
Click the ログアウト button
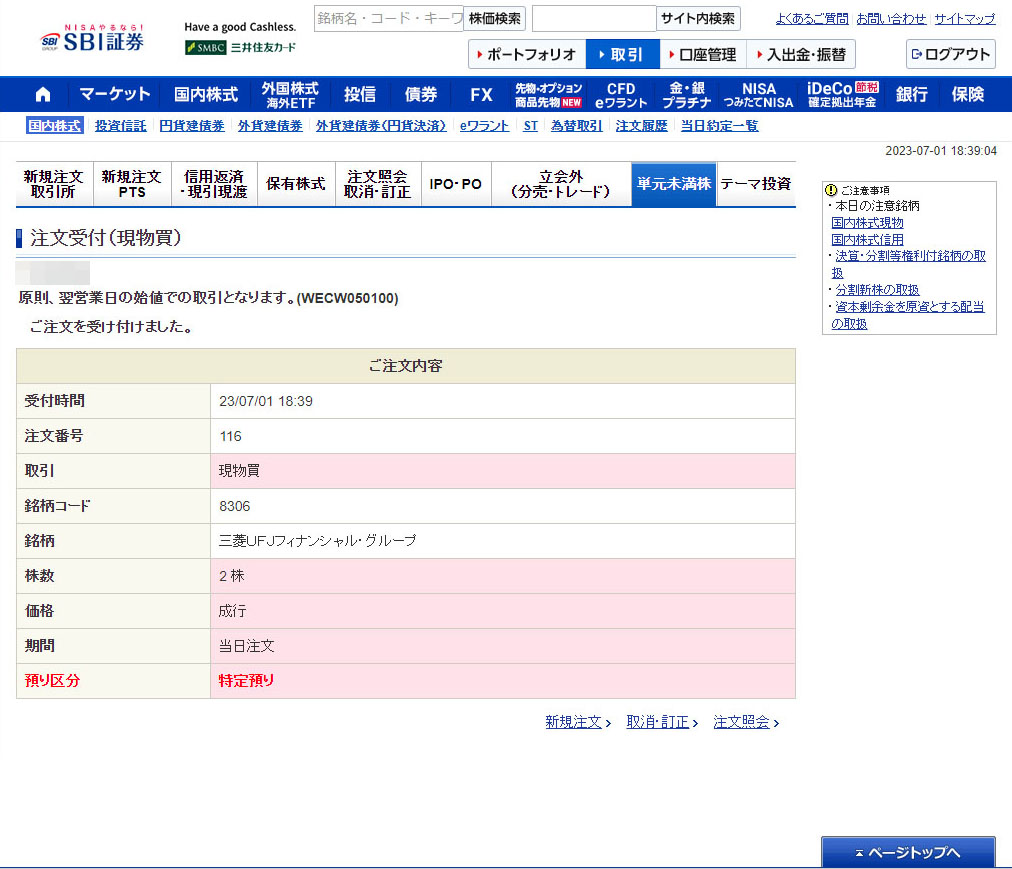coord(950,54)
